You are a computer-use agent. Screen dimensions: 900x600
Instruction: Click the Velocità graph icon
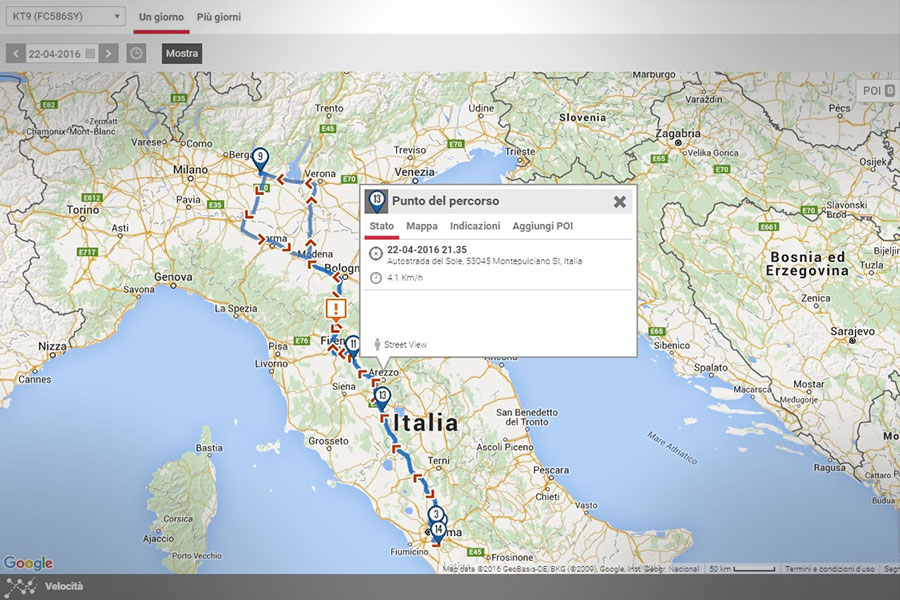[21, 586]
